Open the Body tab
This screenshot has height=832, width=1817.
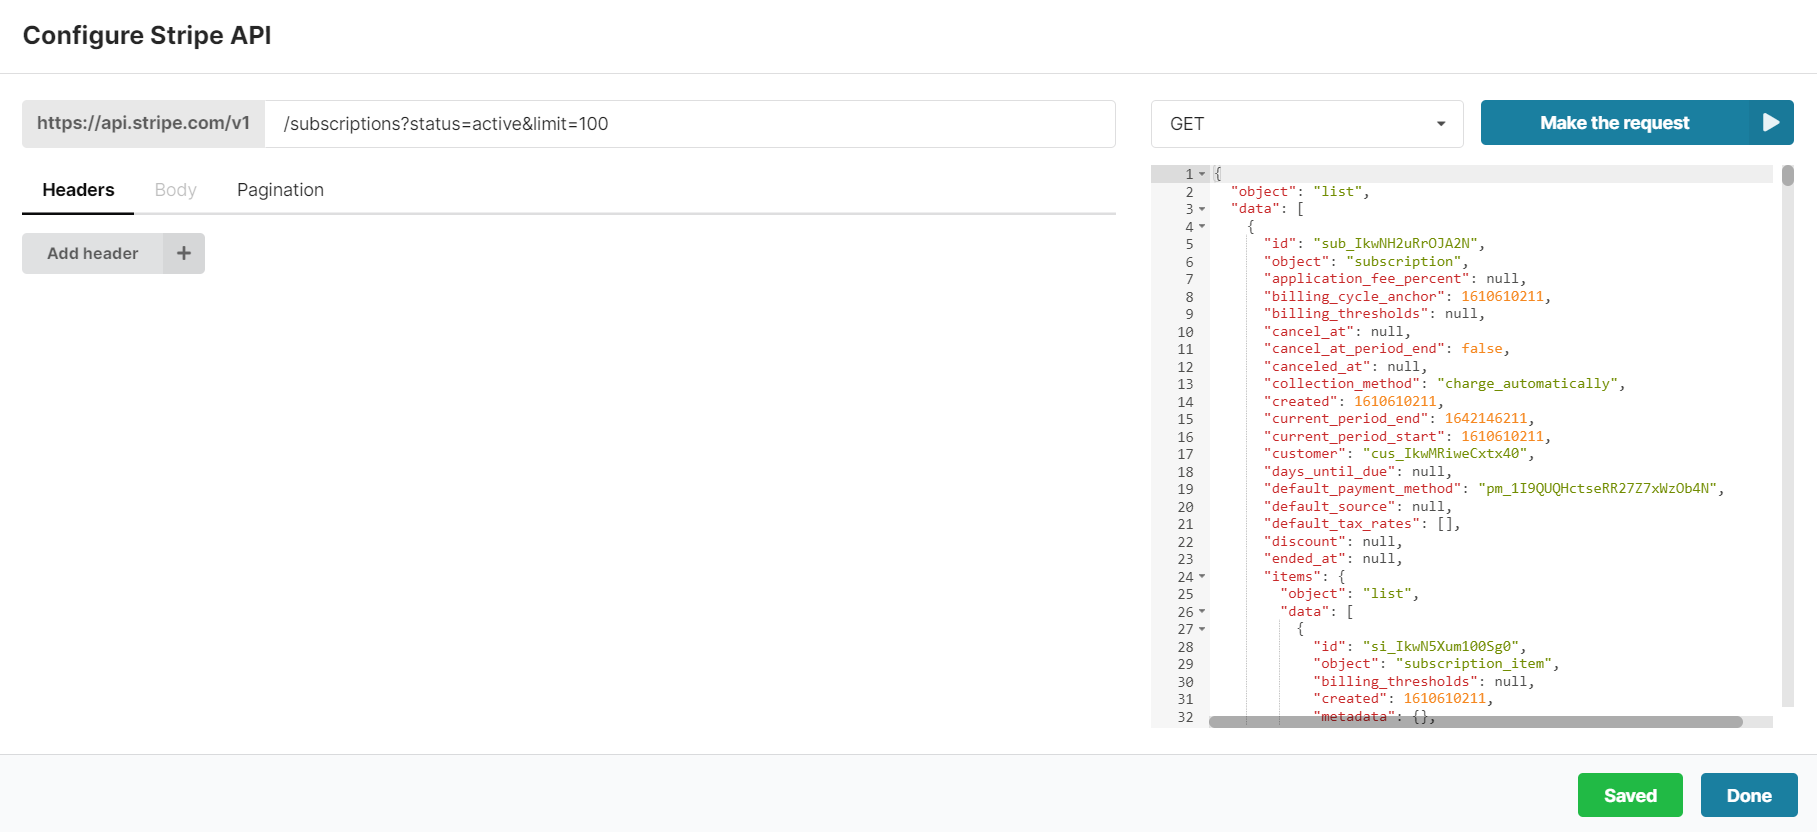tap(175, 190)
